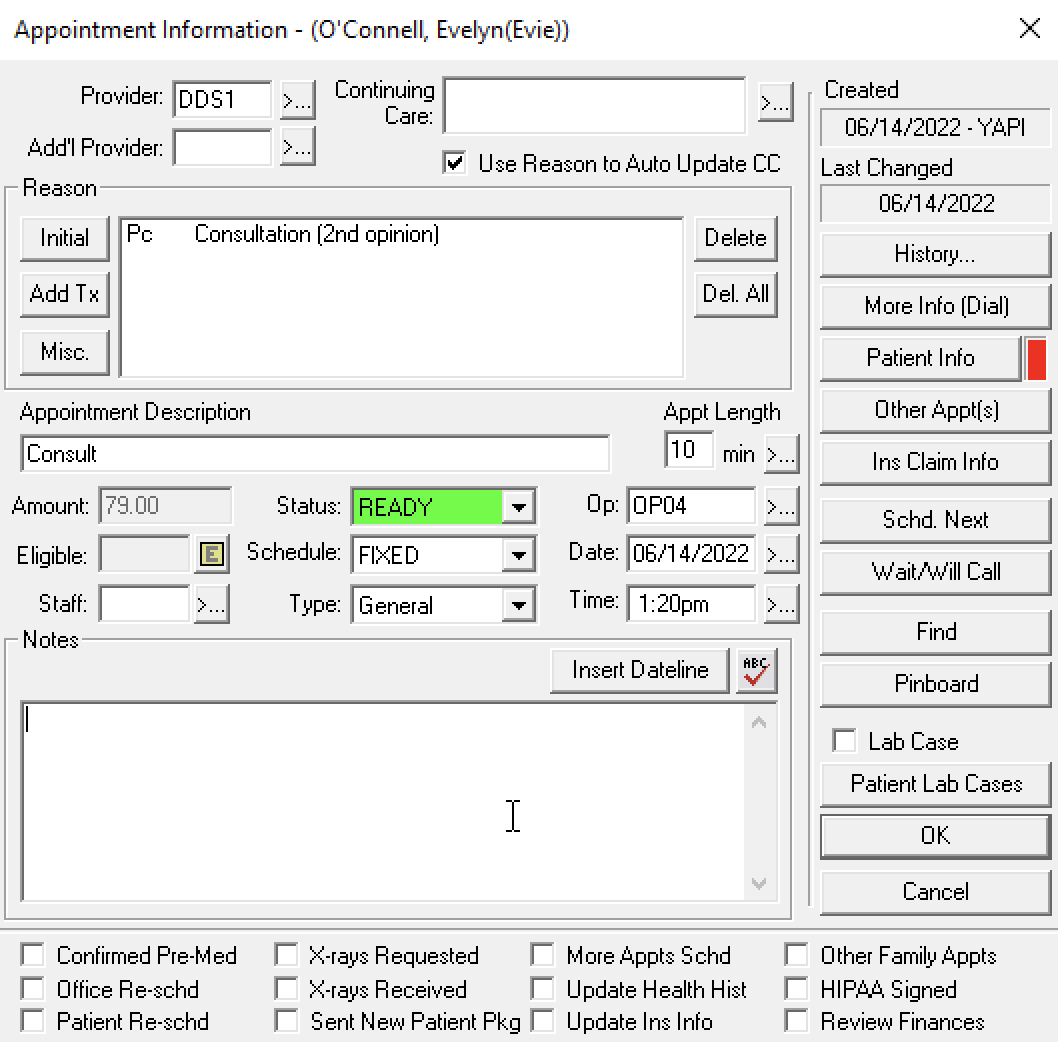Open Patient Info
This screenshot has width=1058, height=1042.
(920, 358)
